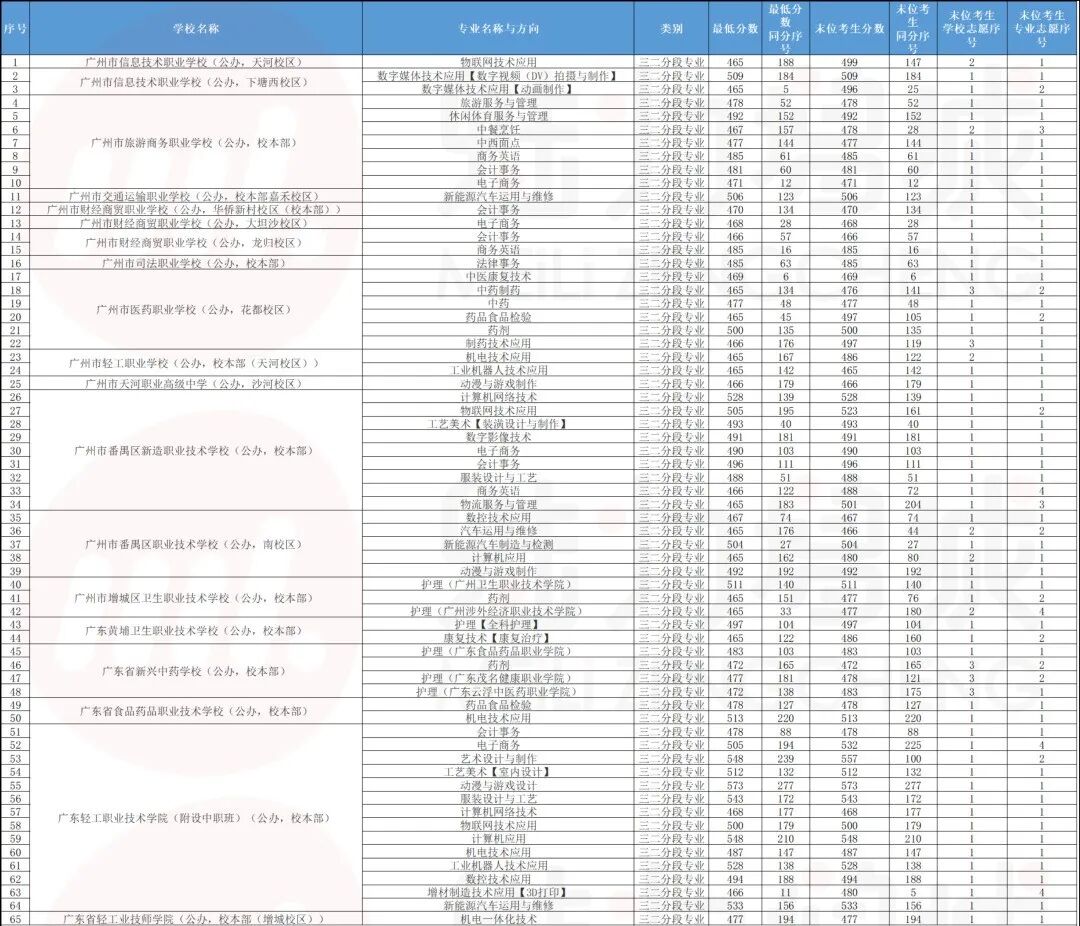Click the 类别 column header
The height and width of the screenshot is (926, 1080).
coord(672,29)
